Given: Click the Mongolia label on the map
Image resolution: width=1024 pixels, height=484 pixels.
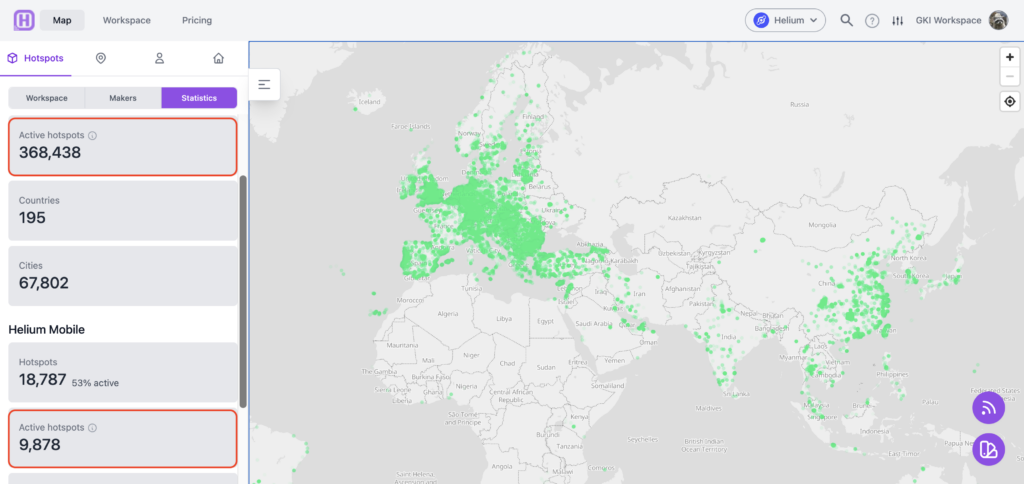Looking at the screenshot, I should pyautogui.click(x=822, y=225).
